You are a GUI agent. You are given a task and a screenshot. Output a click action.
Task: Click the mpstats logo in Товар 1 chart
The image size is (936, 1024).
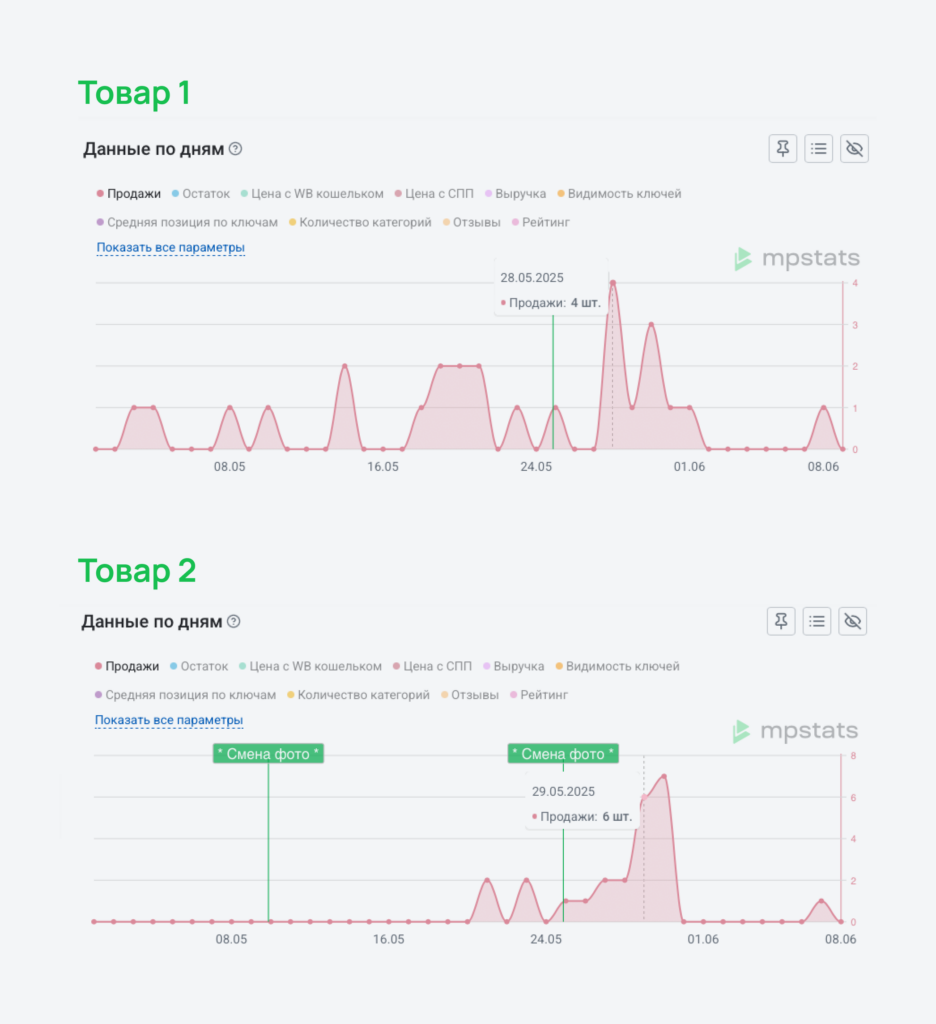tap(797, 259)
